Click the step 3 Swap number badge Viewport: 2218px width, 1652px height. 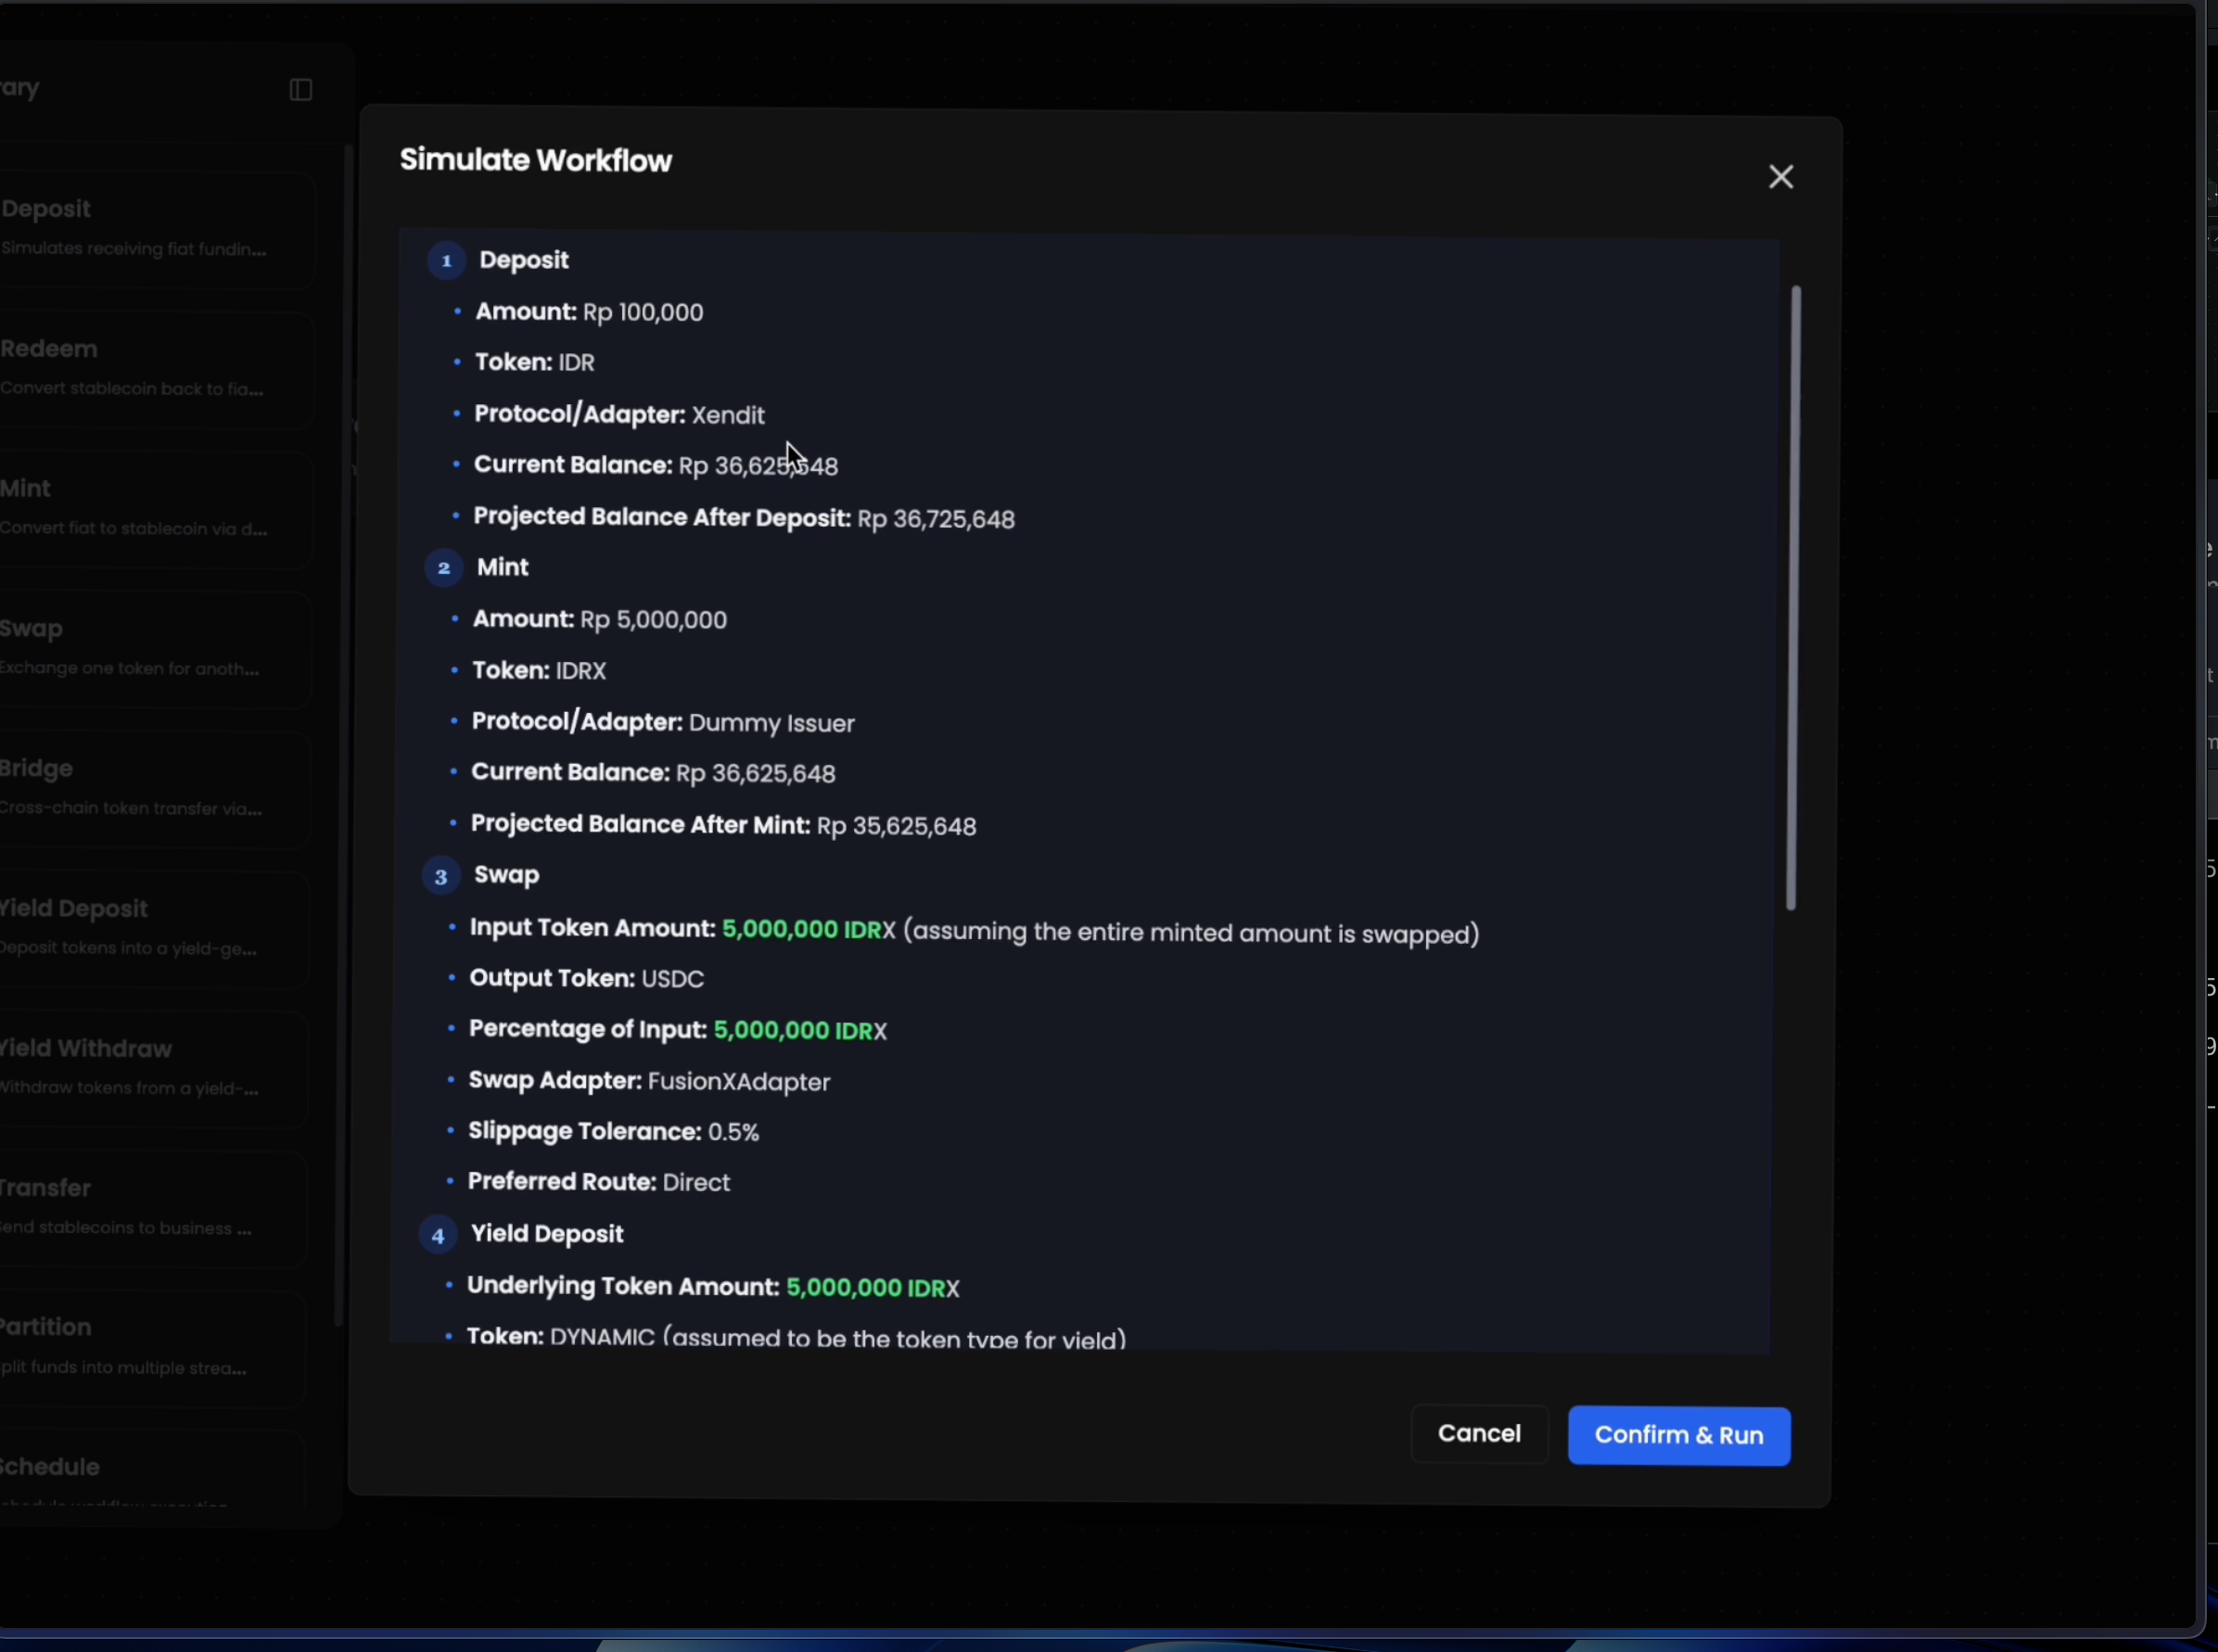[440, 876]
